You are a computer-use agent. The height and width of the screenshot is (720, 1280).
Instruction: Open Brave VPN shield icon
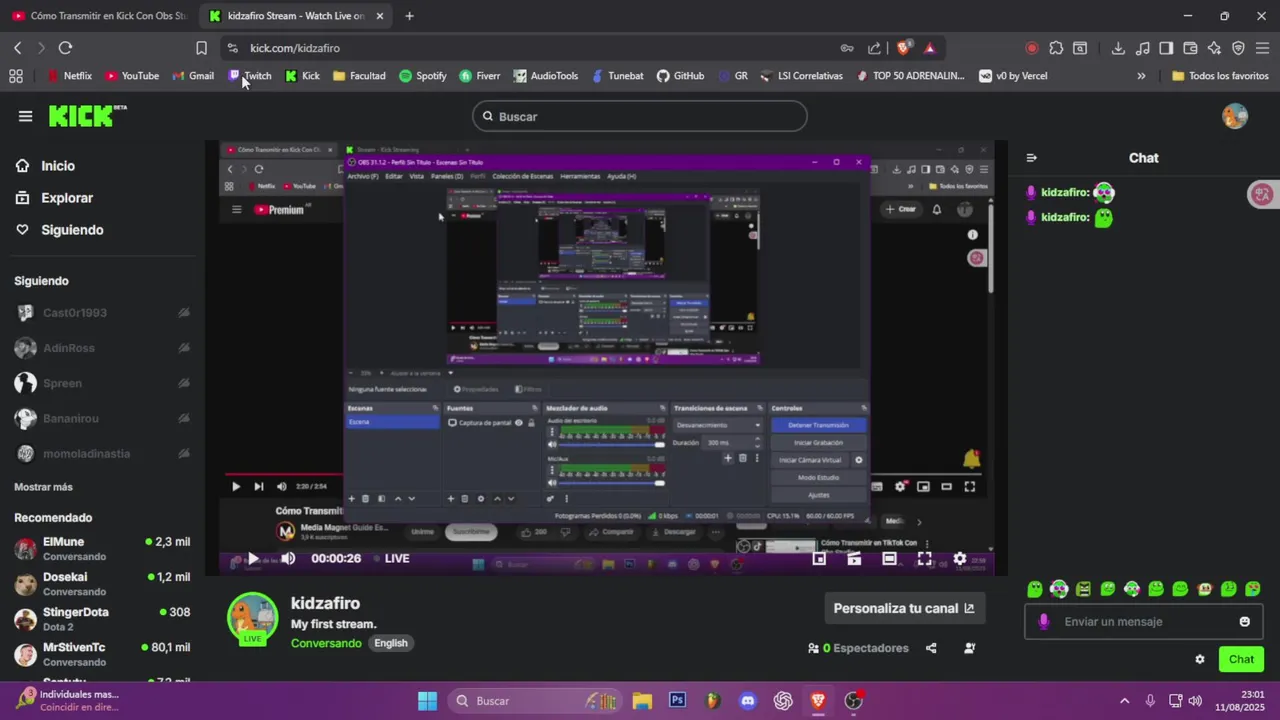pos(1238,48)
